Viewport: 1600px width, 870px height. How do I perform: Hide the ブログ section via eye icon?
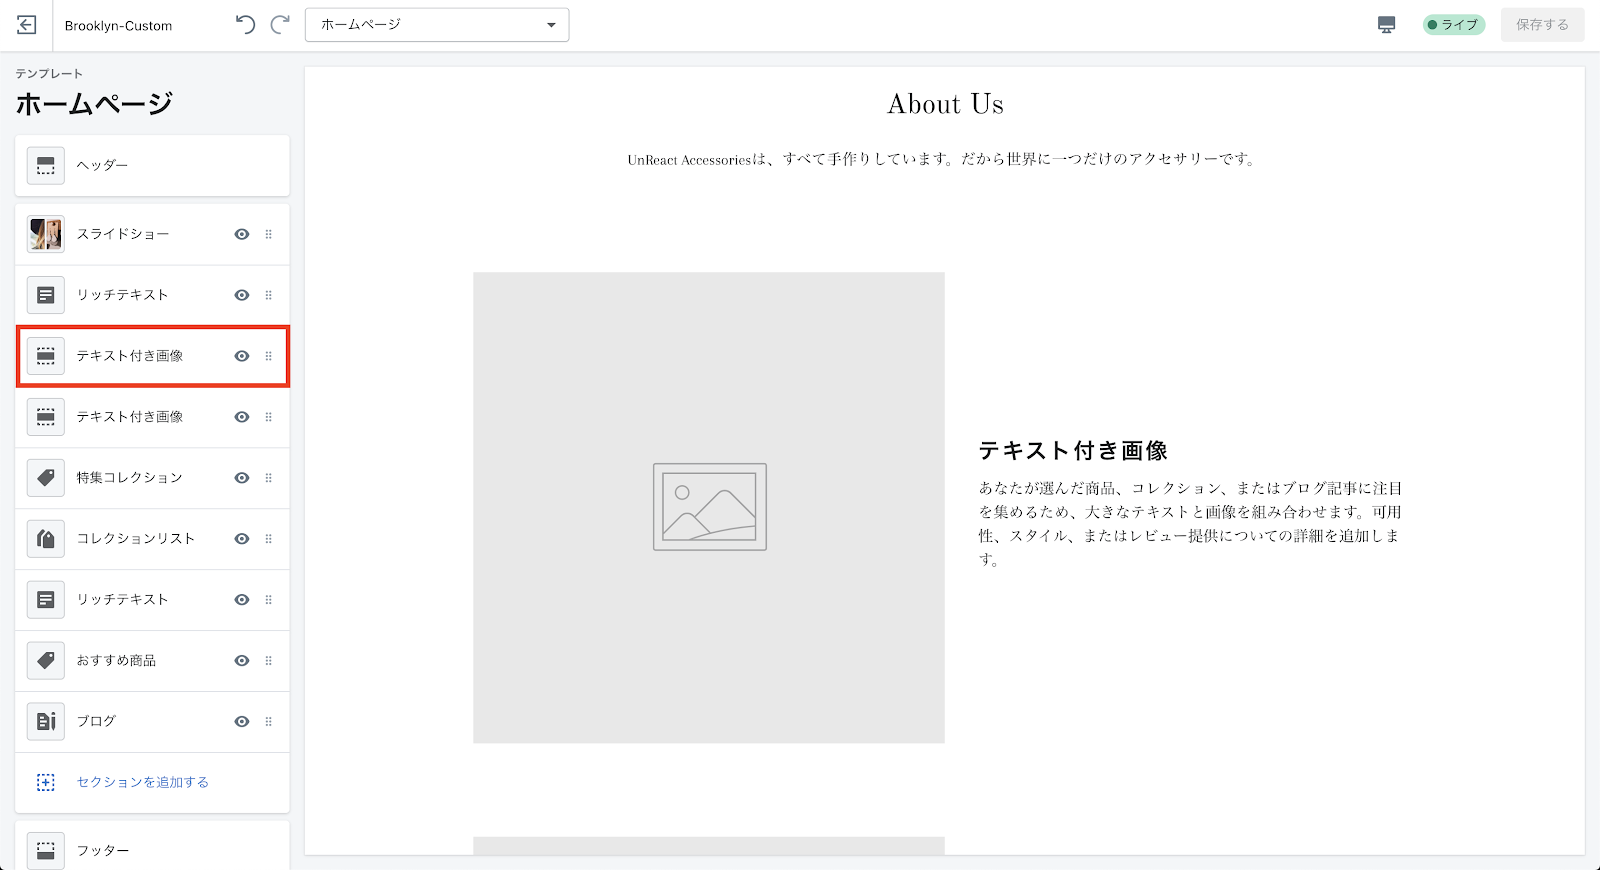click(242, 722)
